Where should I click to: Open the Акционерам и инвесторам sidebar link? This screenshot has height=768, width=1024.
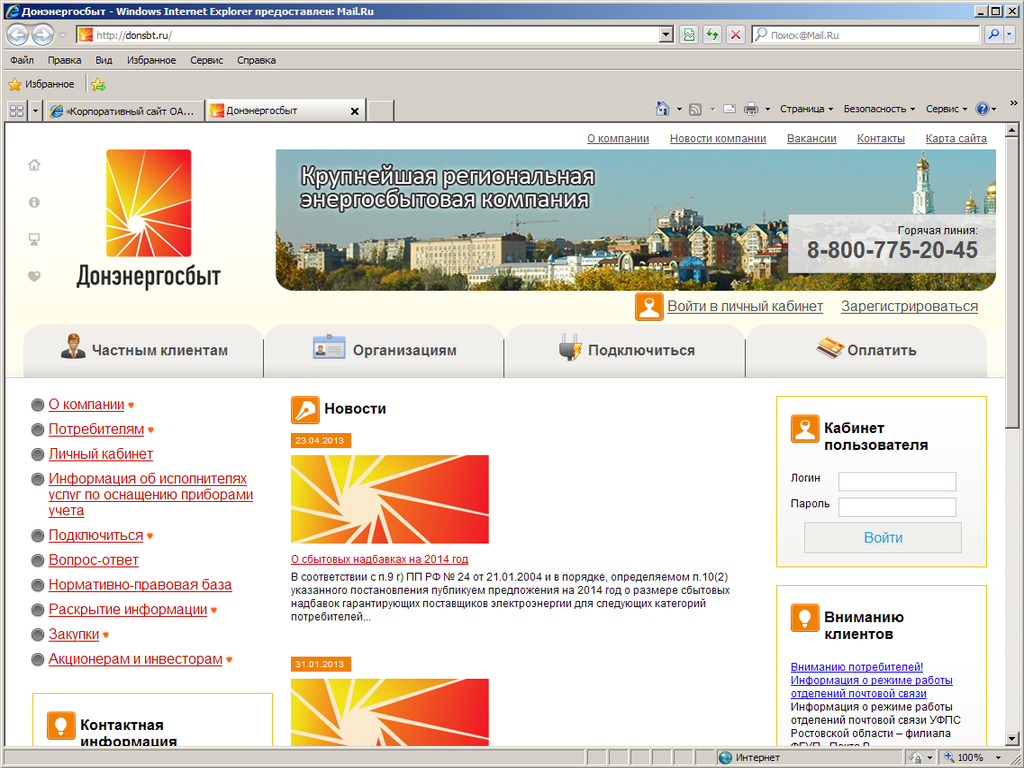pyautogui.click(x=135, y=660)
